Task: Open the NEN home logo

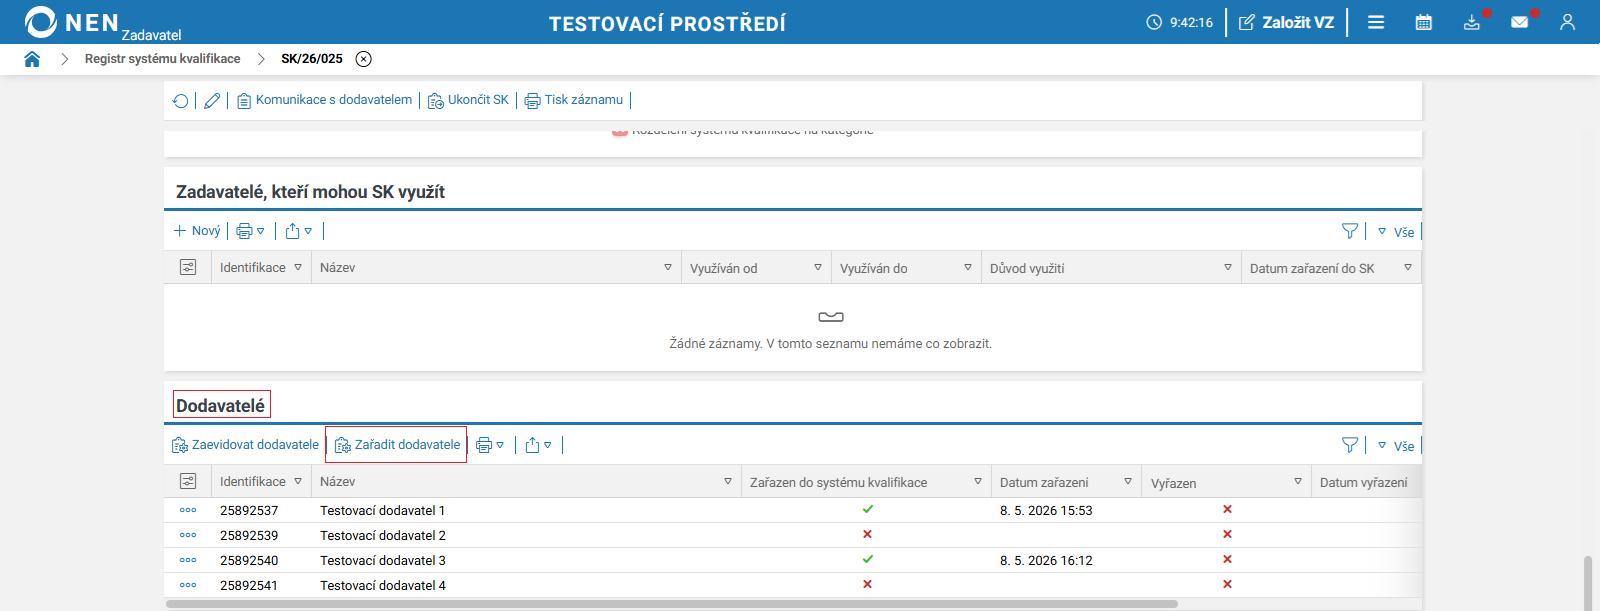Action: tap(102, 23)
